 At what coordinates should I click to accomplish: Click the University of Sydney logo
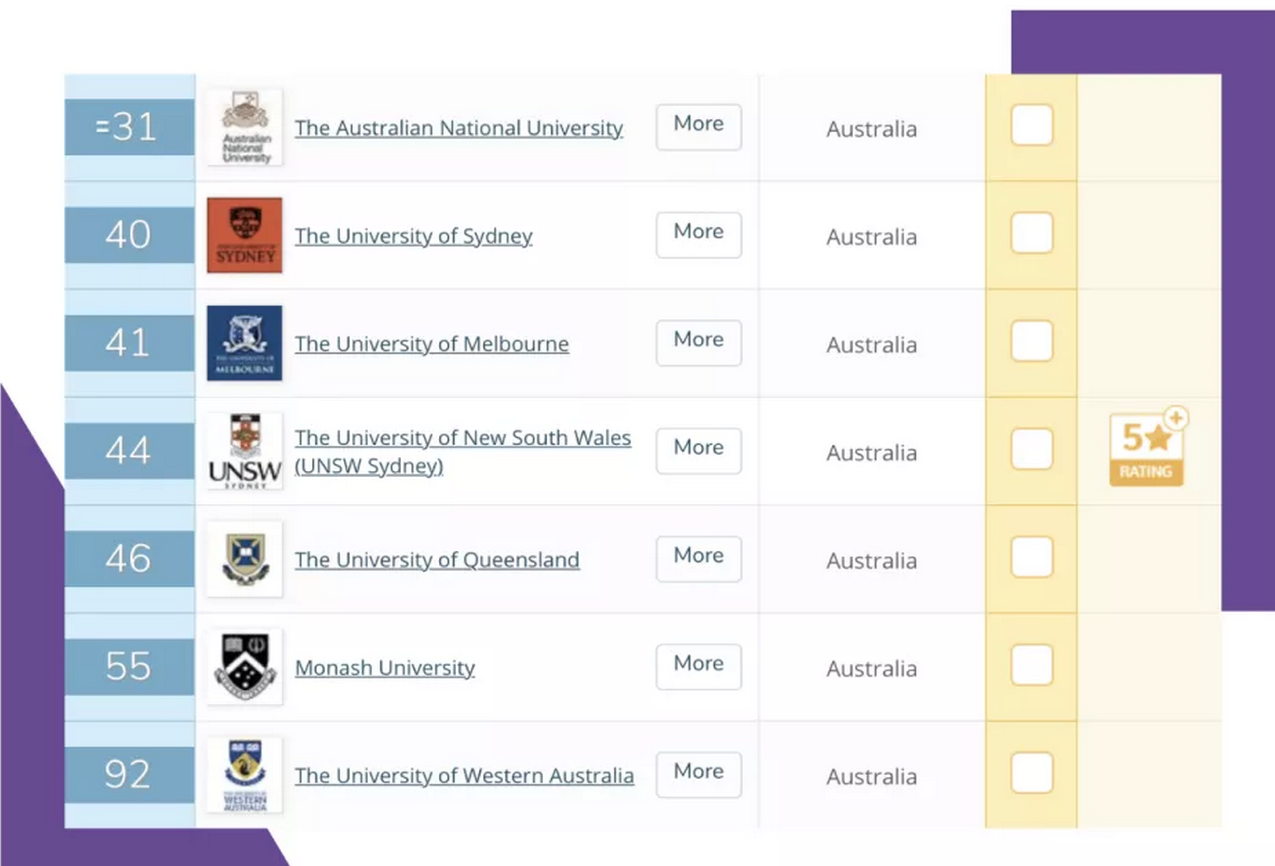[244, 236]
